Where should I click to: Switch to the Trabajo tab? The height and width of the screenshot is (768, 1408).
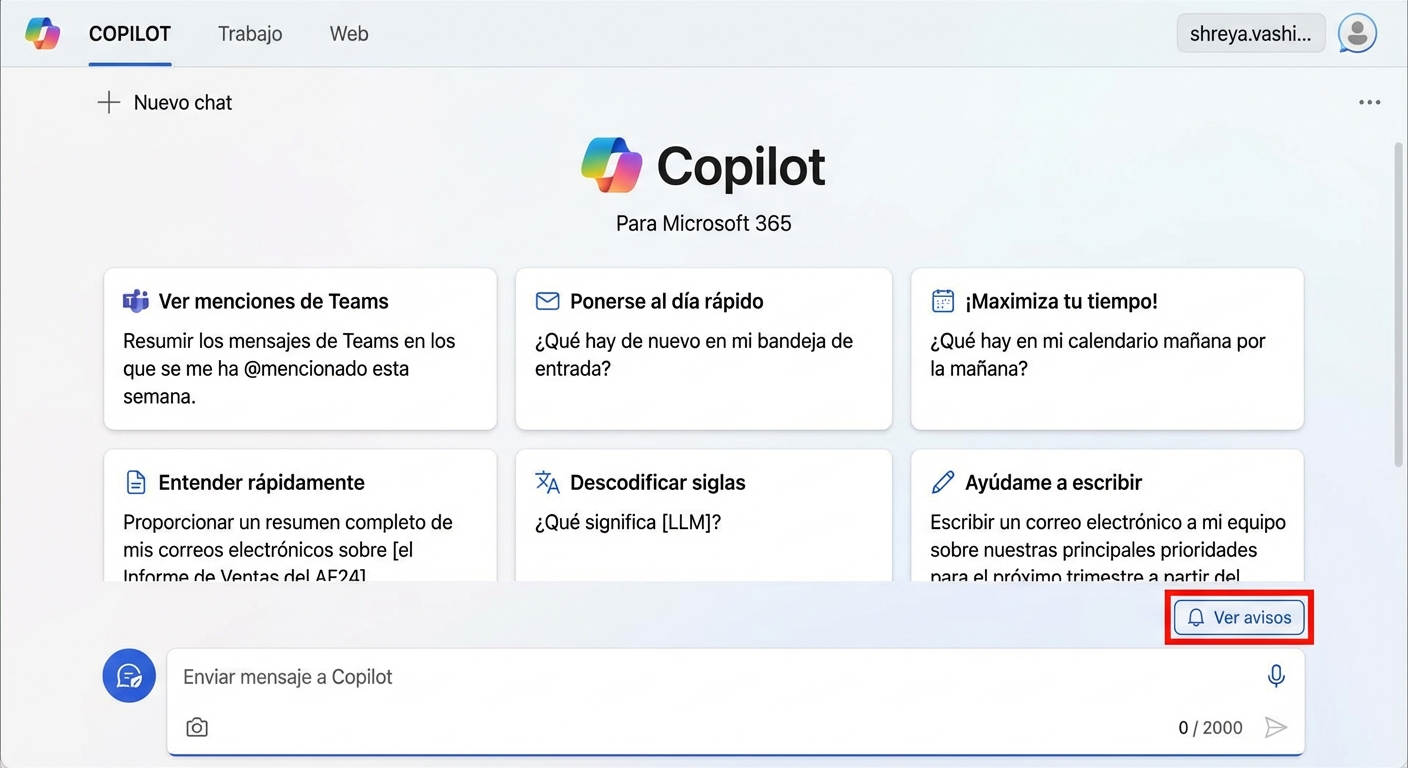point(249,33)
